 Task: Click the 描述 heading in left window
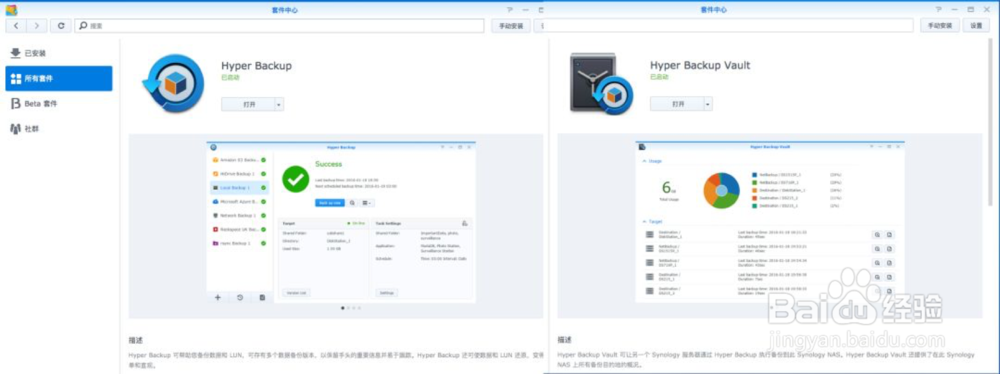tap(136, 340)
